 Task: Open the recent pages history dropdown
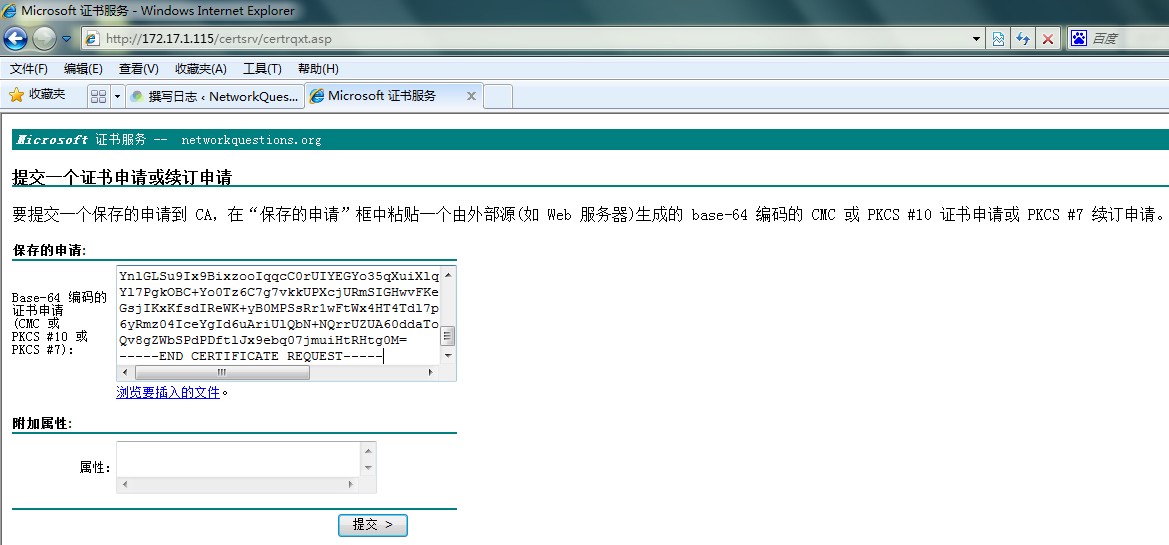pyautogui.click(x=66, y=39)
